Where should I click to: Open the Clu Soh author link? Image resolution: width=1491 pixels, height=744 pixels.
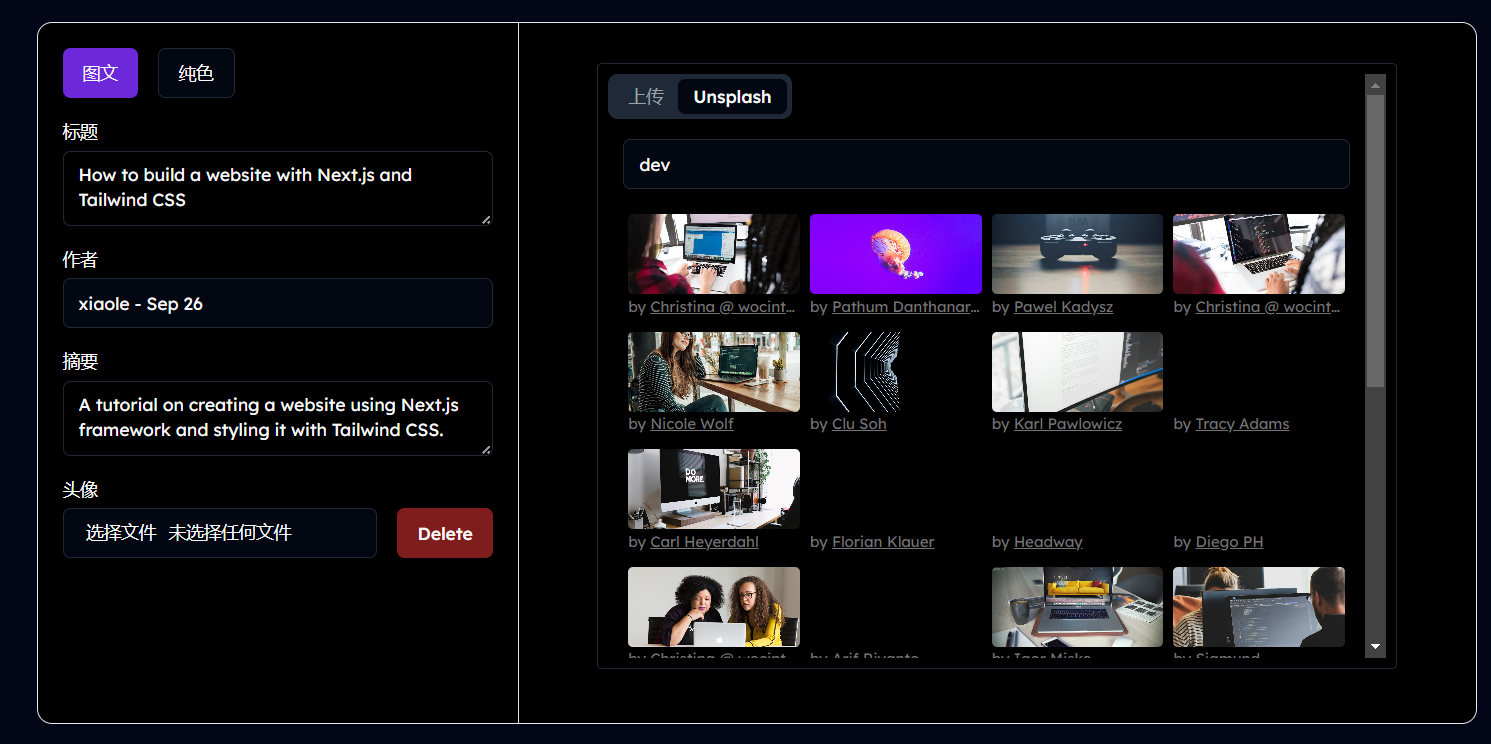click(x=859, y=424)
